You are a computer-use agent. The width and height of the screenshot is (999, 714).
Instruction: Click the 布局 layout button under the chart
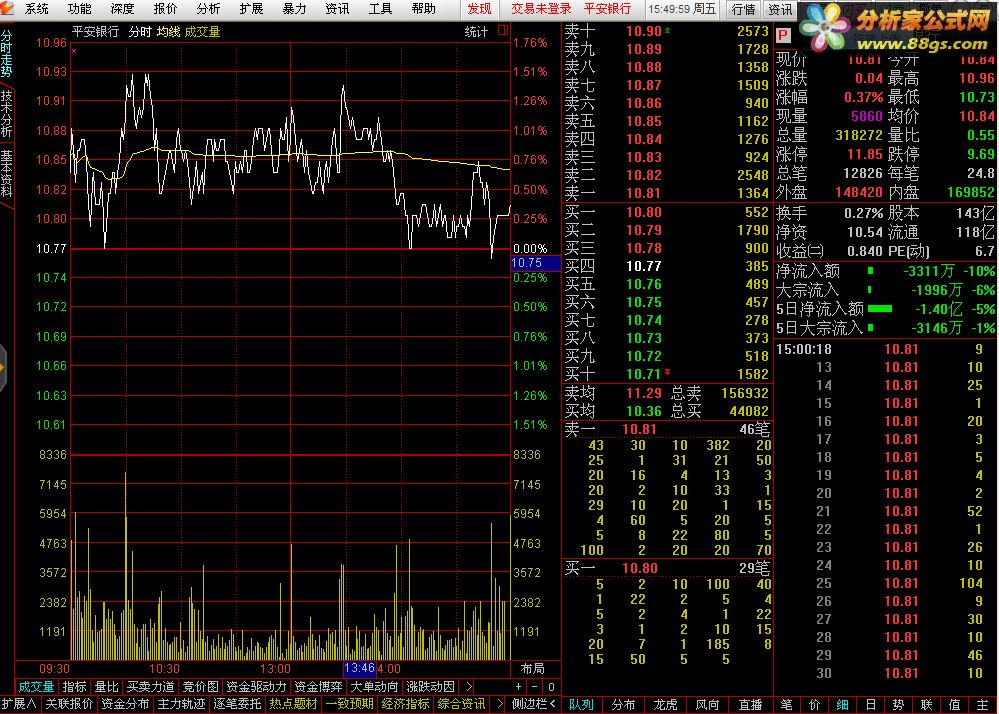pyautogui.click(x=533, y=668)
